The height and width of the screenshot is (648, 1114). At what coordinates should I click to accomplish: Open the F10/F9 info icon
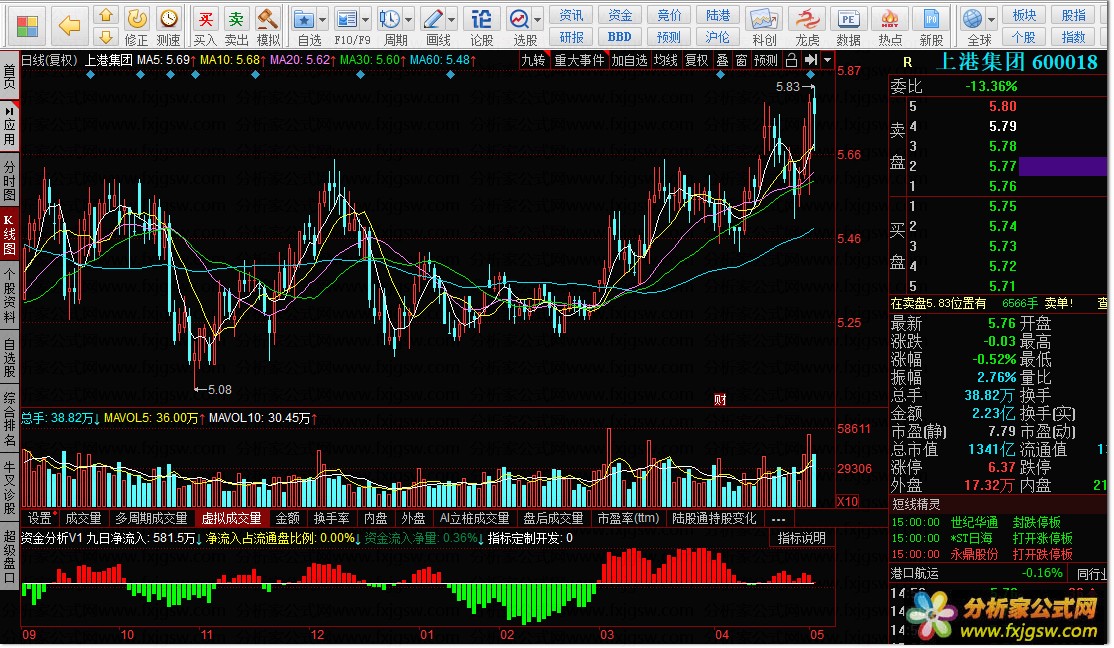pyautogui.click(x=347, y=26)
